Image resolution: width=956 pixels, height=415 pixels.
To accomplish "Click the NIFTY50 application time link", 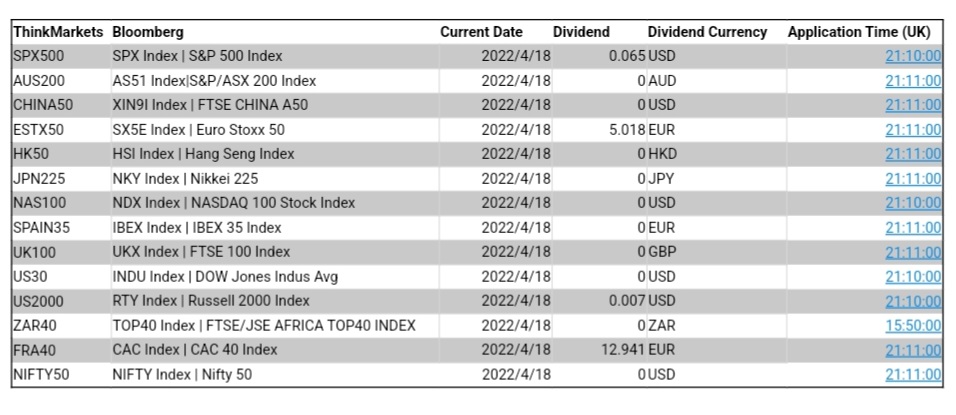I will (912, 375).
